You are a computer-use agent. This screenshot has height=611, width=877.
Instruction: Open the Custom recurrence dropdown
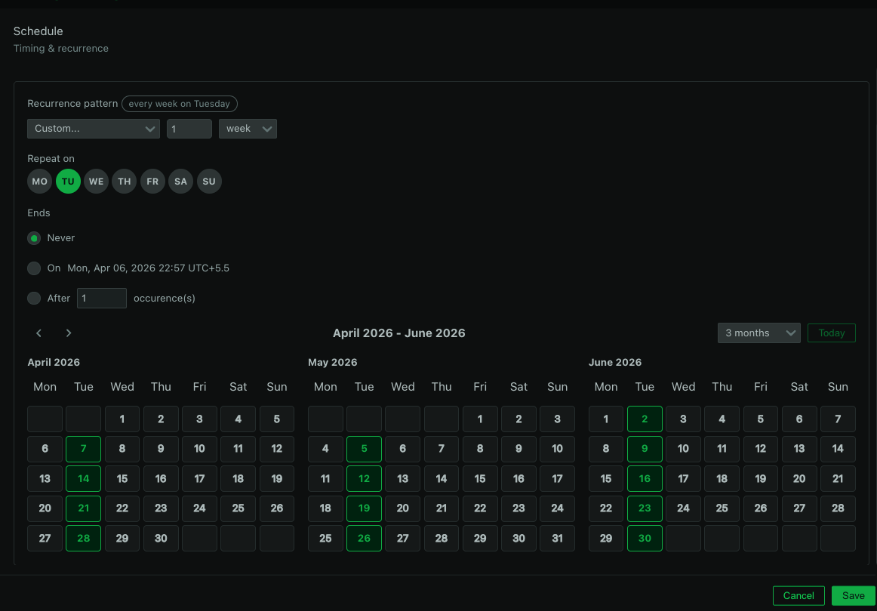[93, 128]
